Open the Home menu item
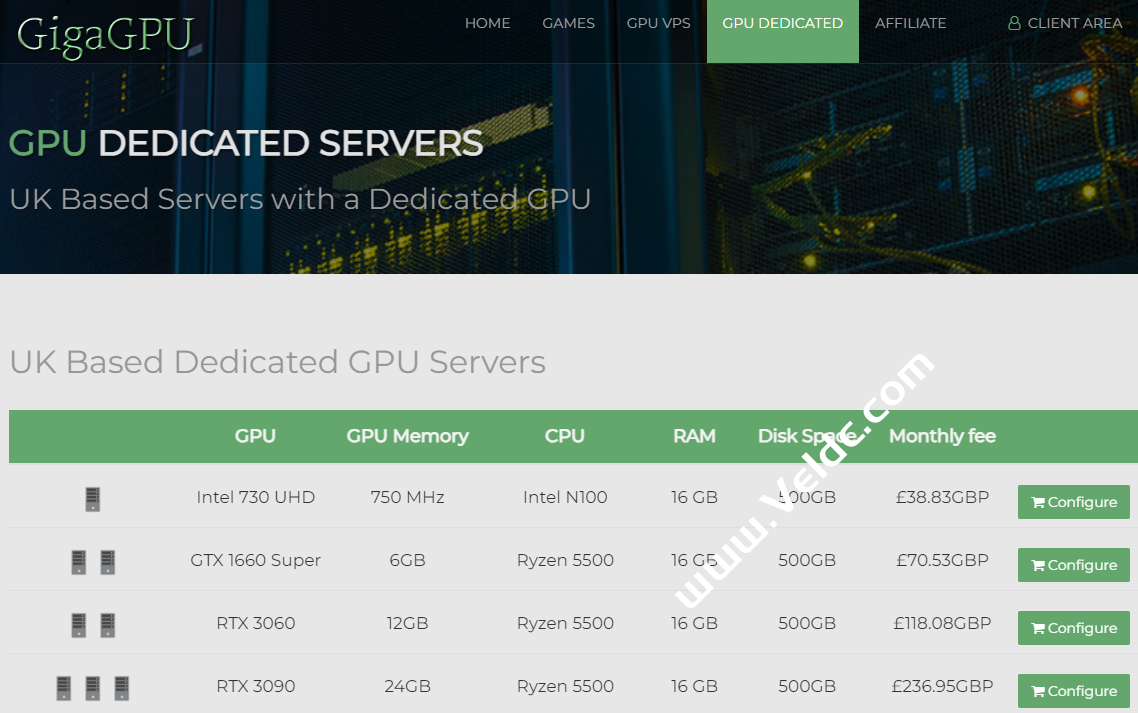Viewport: 1138px width, 713px height. click(x=487, y=23)
